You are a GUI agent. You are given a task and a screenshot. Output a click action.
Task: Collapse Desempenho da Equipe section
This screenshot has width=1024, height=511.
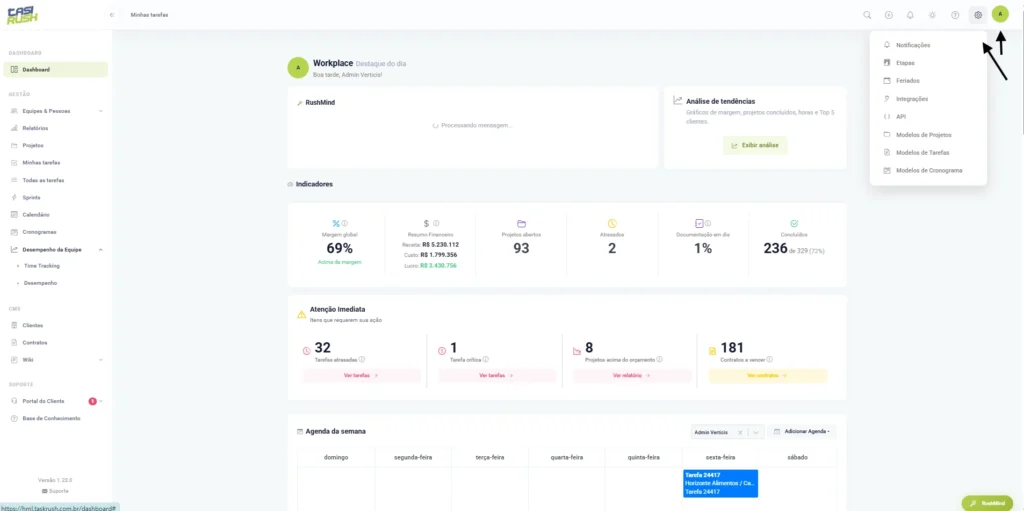click(x=56, y=249)
